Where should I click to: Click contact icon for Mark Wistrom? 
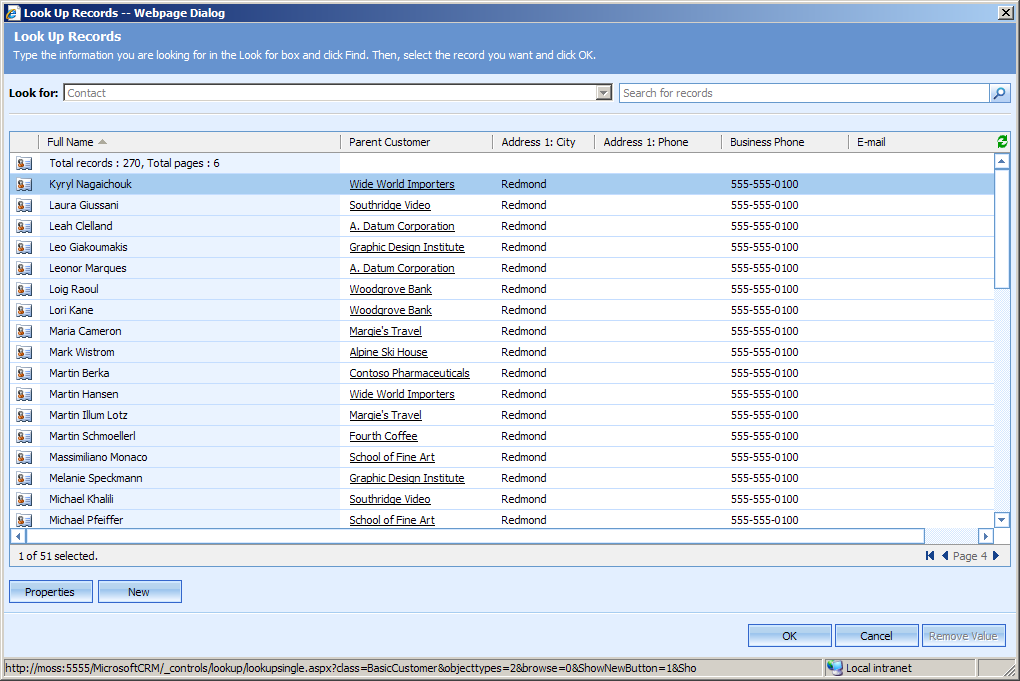point(24,352)
